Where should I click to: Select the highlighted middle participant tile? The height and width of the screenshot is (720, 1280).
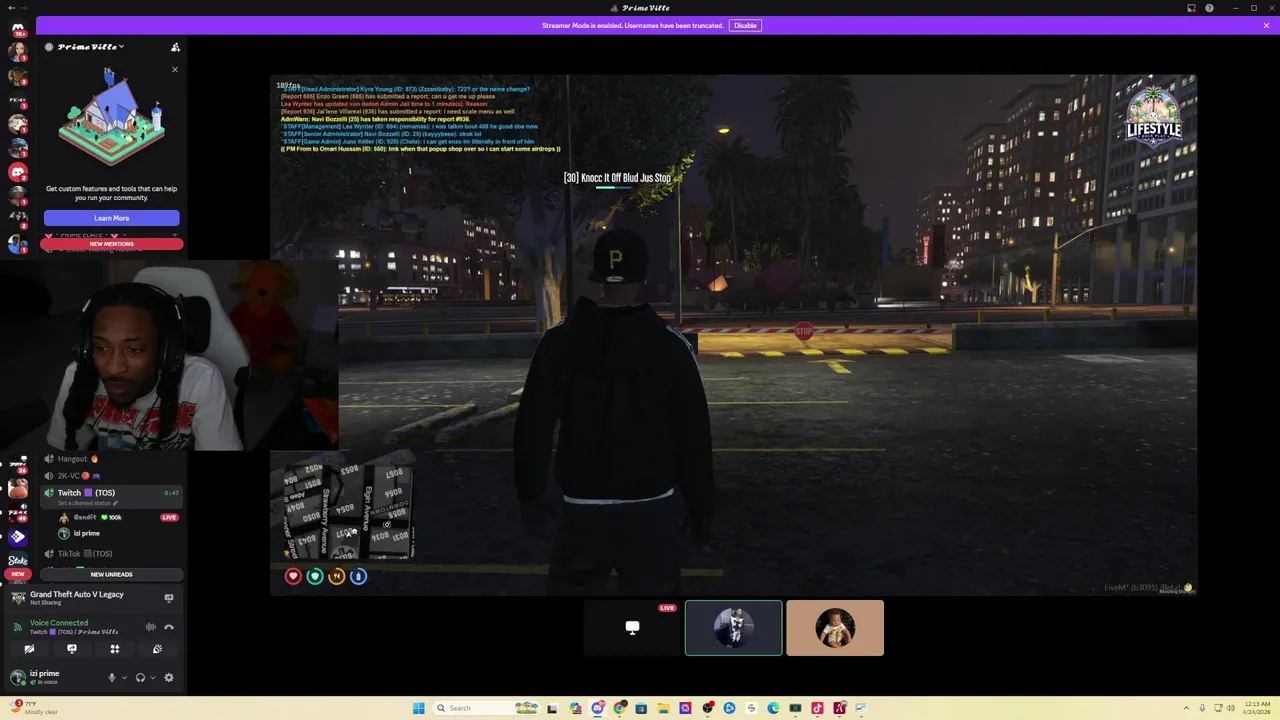pyautogui.click(x=733, y=628)
